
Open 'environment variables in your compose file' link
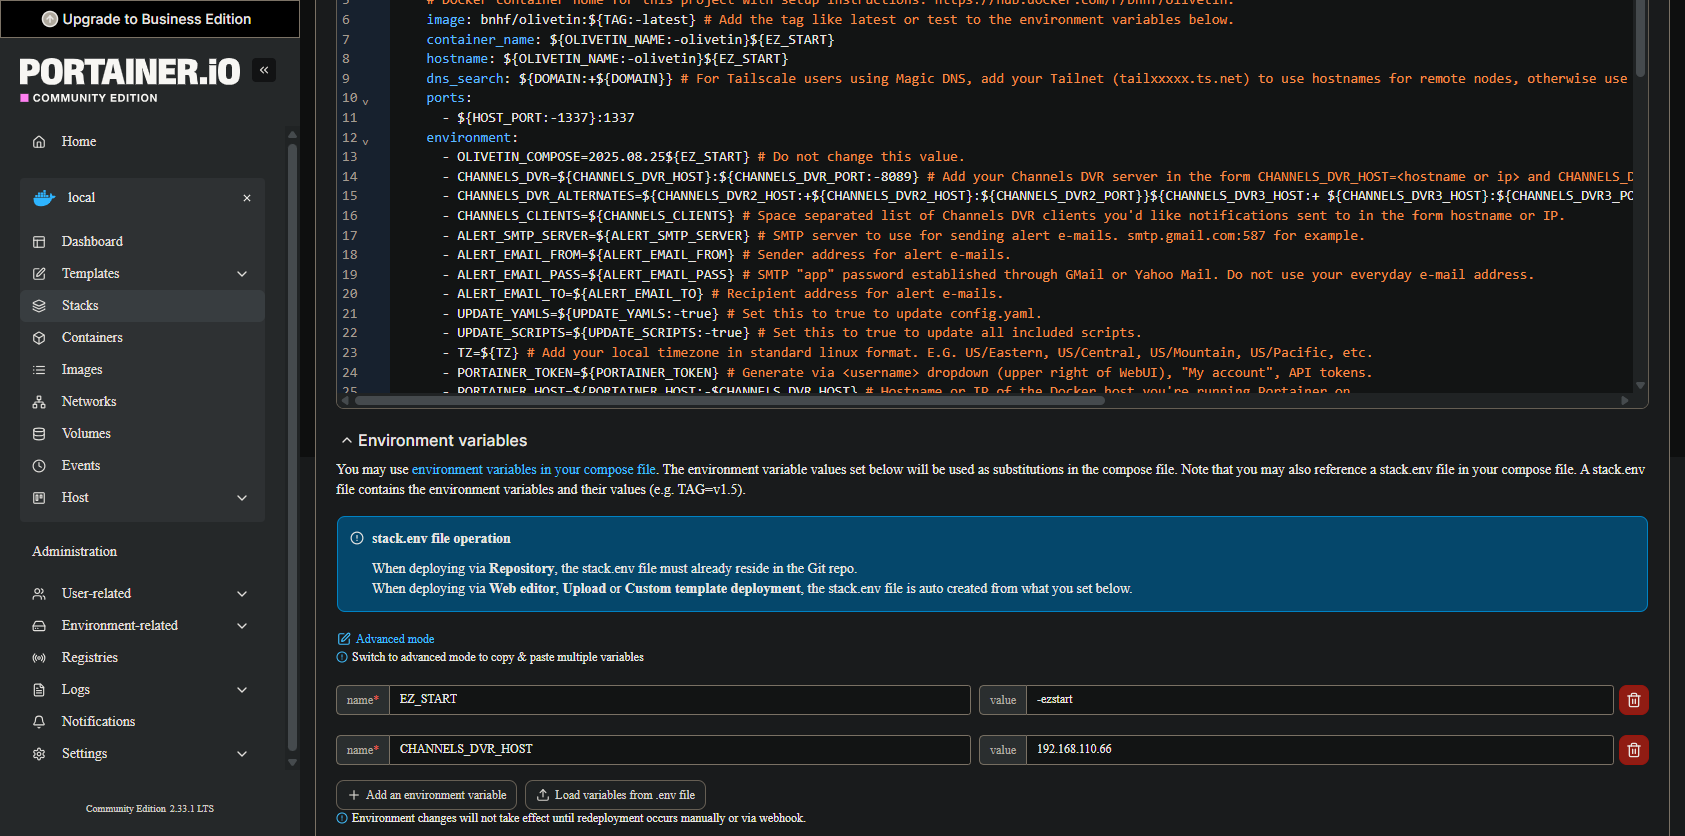tap(534, 470)
